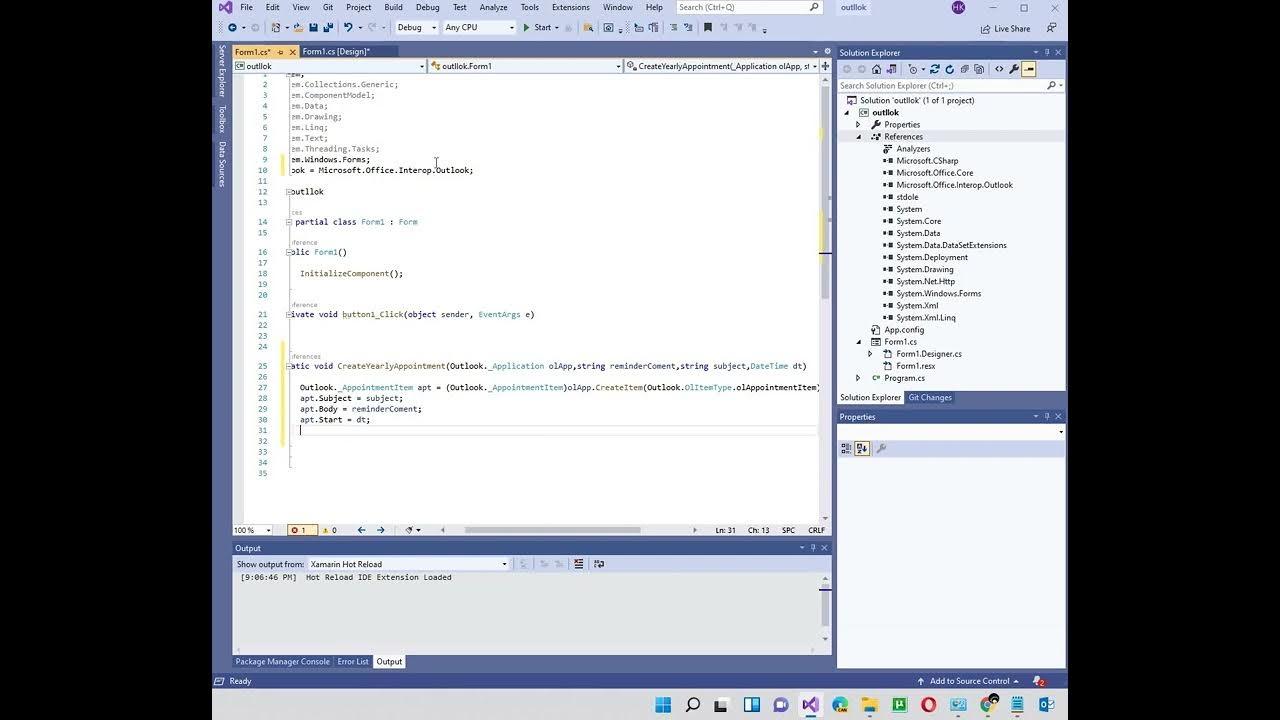
Task: Toggle the highlighted Preview Selected Items icon
Action: pos(1028,69)
